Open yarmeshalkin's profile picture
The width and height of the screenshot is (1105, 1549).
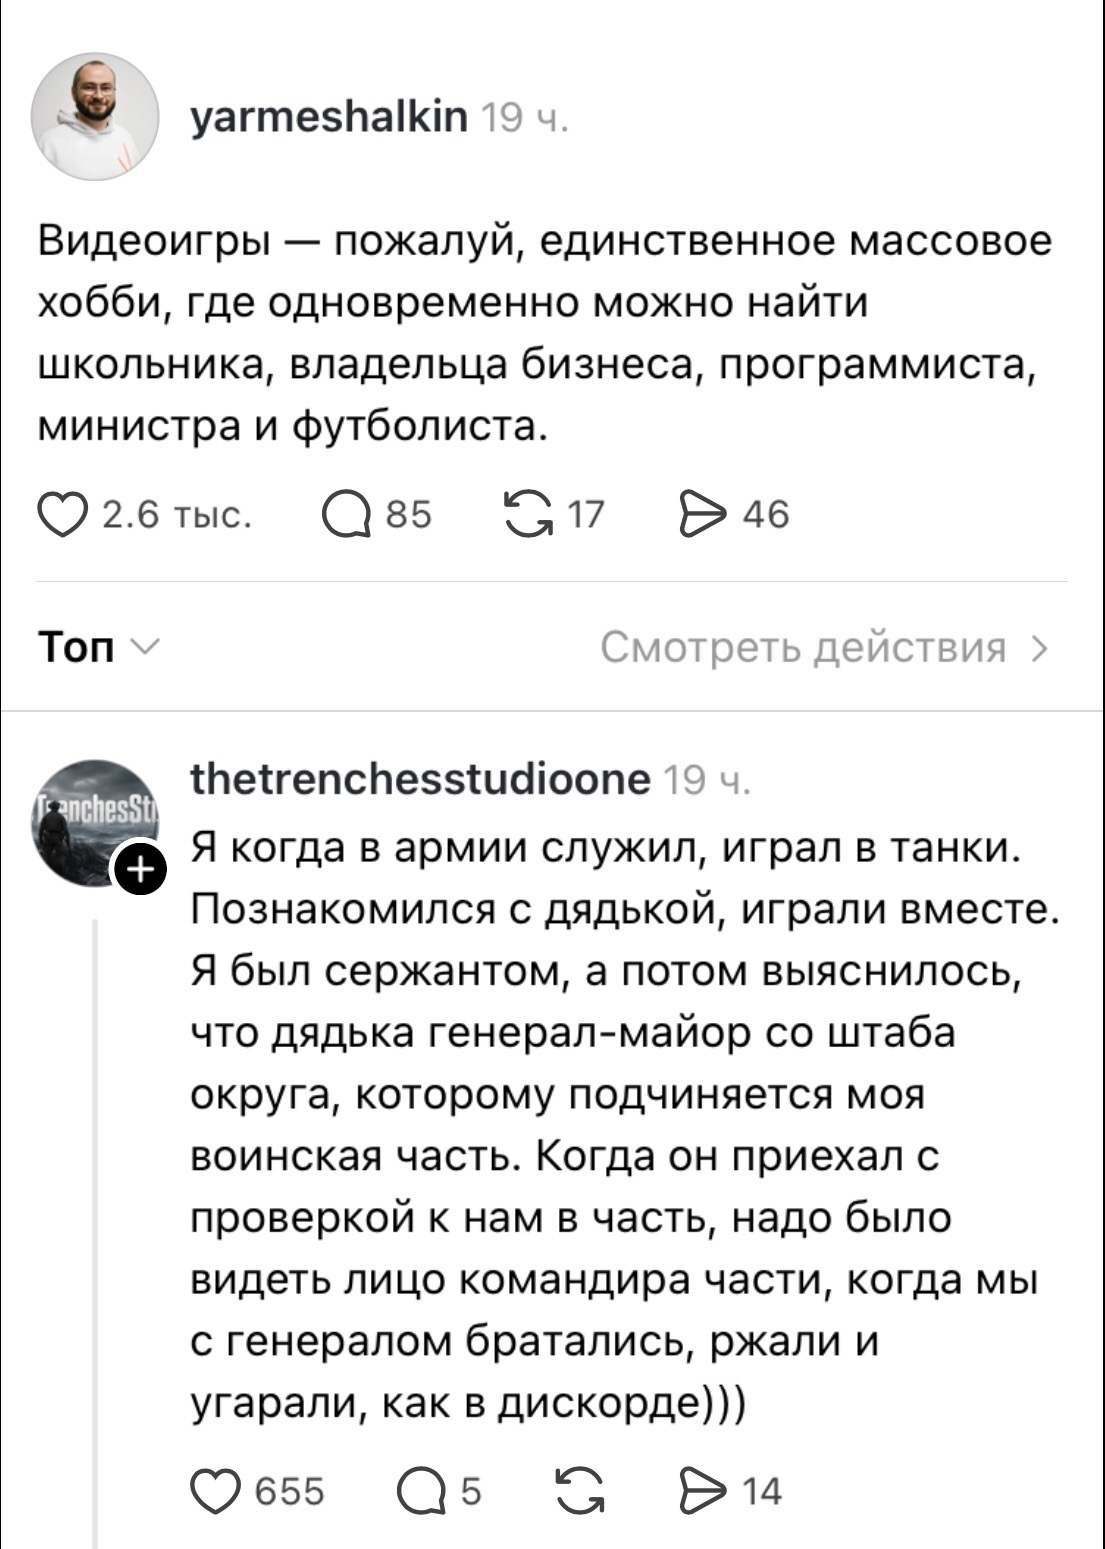point(95,117)
